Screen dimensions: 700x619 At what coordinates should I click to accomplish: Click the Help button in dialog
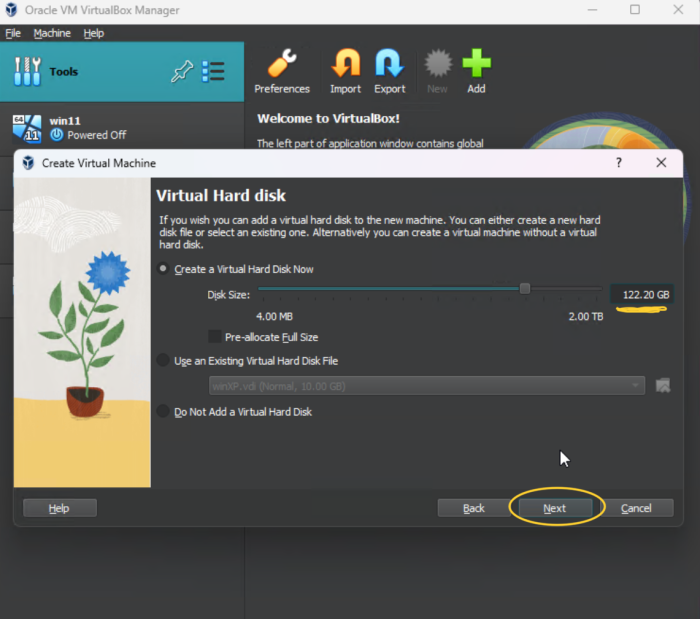point(60,508)
